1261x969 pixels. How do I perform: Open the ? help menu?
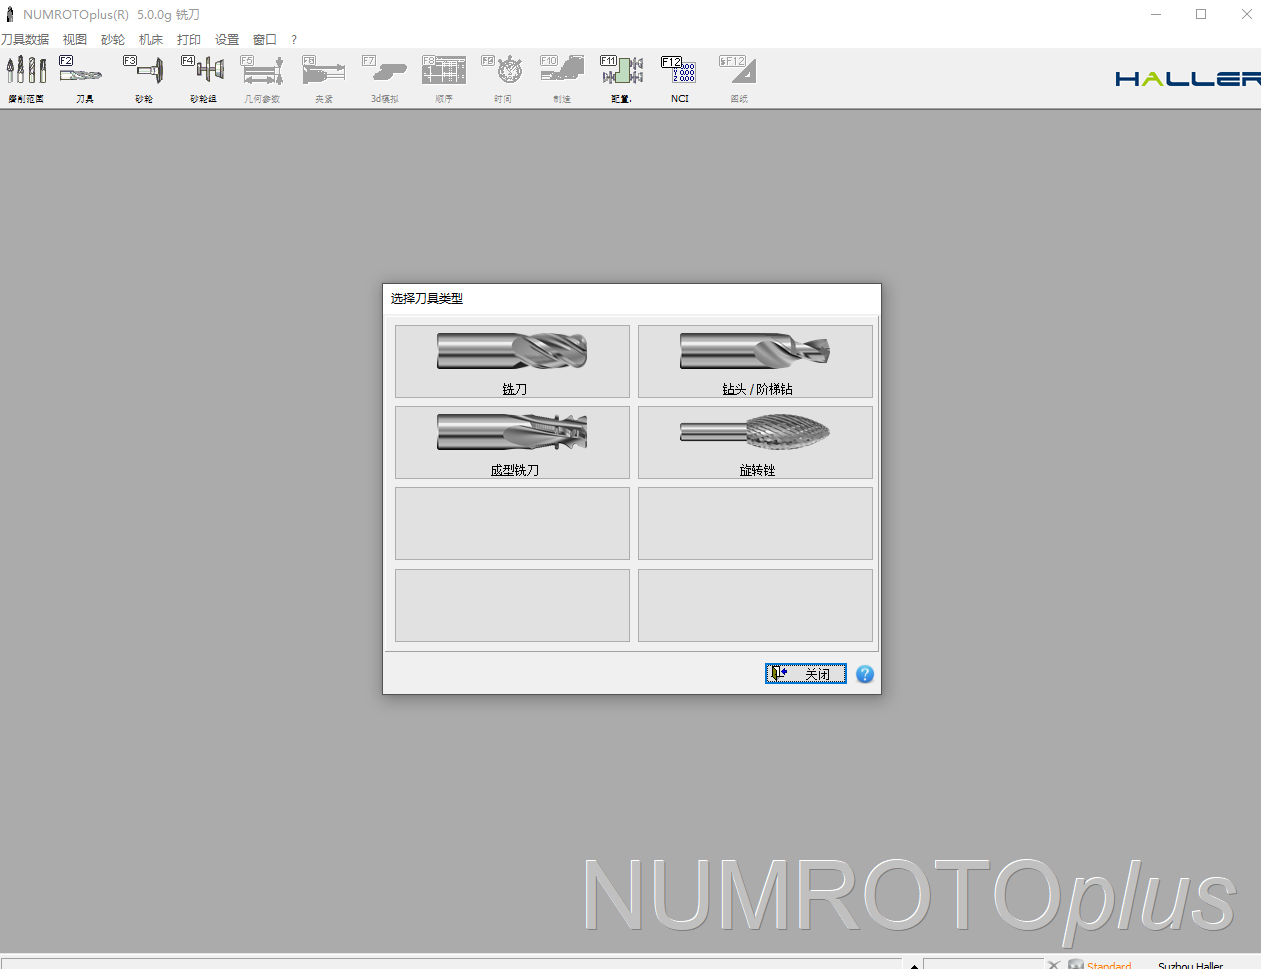click(x=294, y=40)
